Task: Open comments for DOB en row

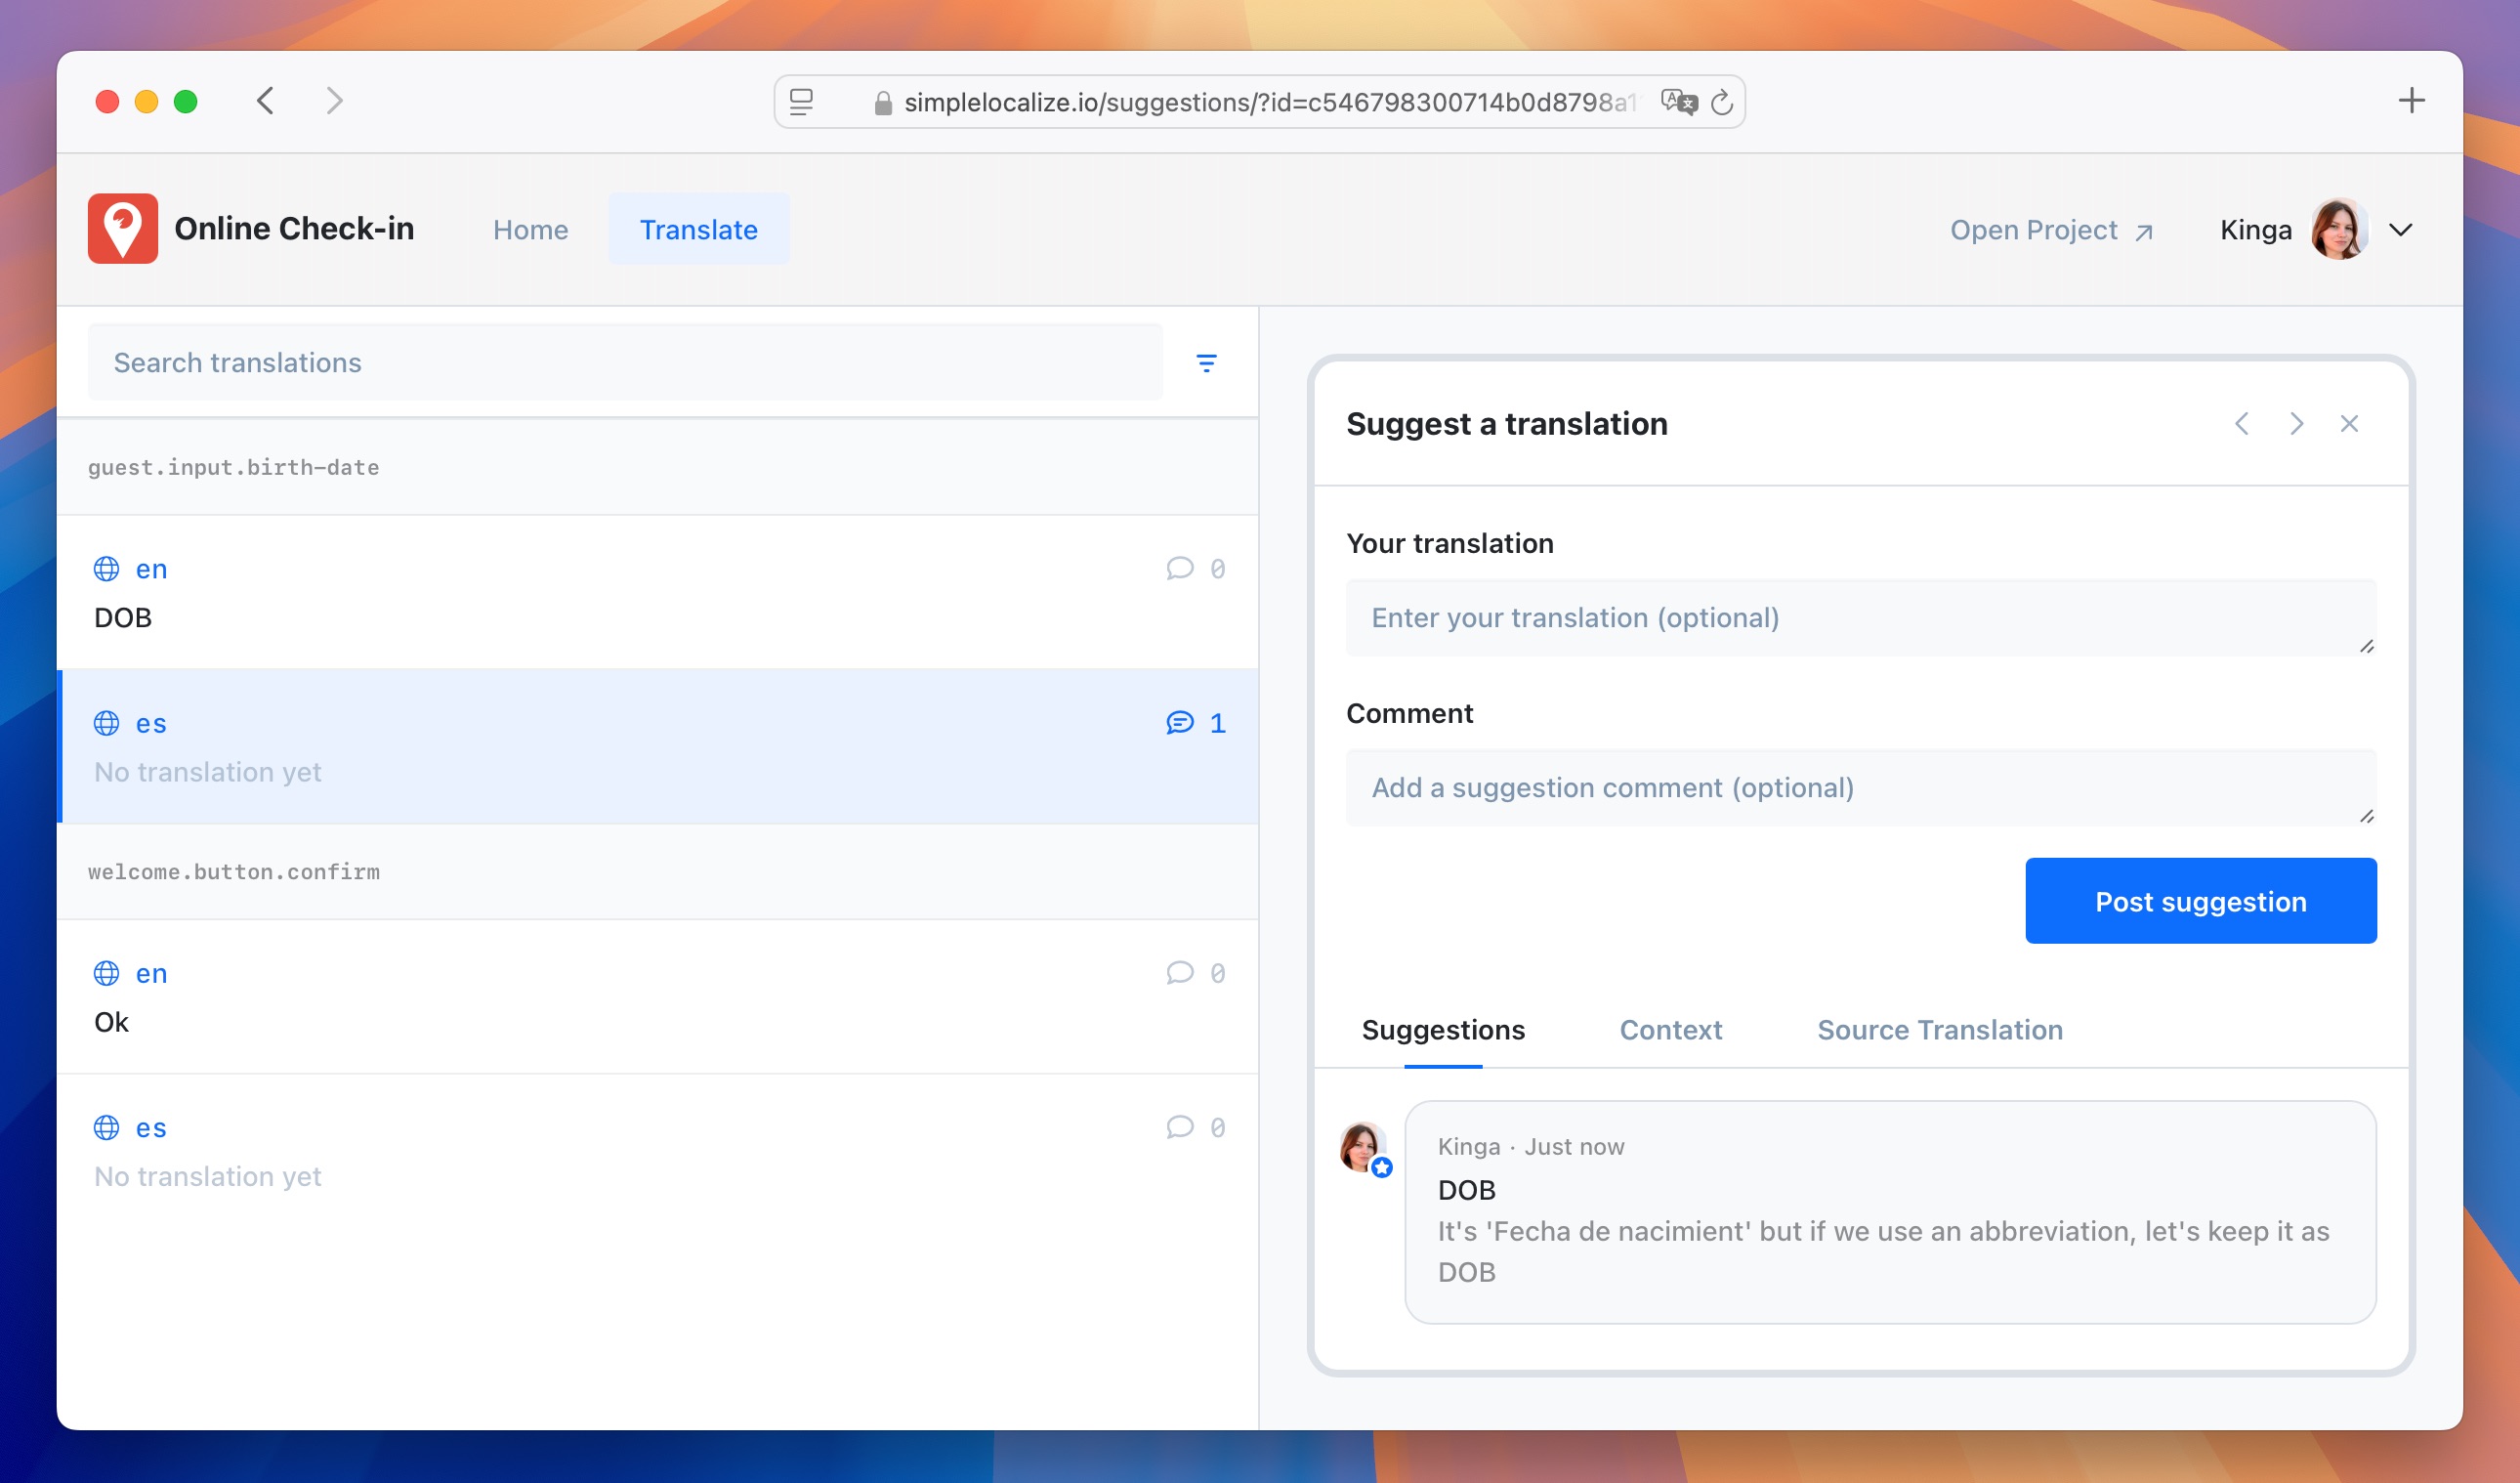Action: point(1180,569)
